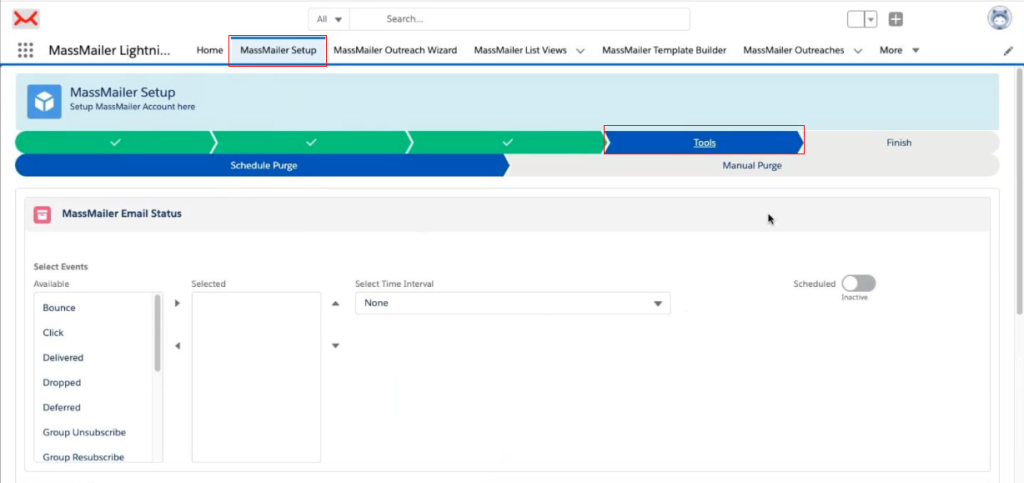Open the App Launcher grid icon
This screenshot has height=483, width=1024.
coord(25,50)
